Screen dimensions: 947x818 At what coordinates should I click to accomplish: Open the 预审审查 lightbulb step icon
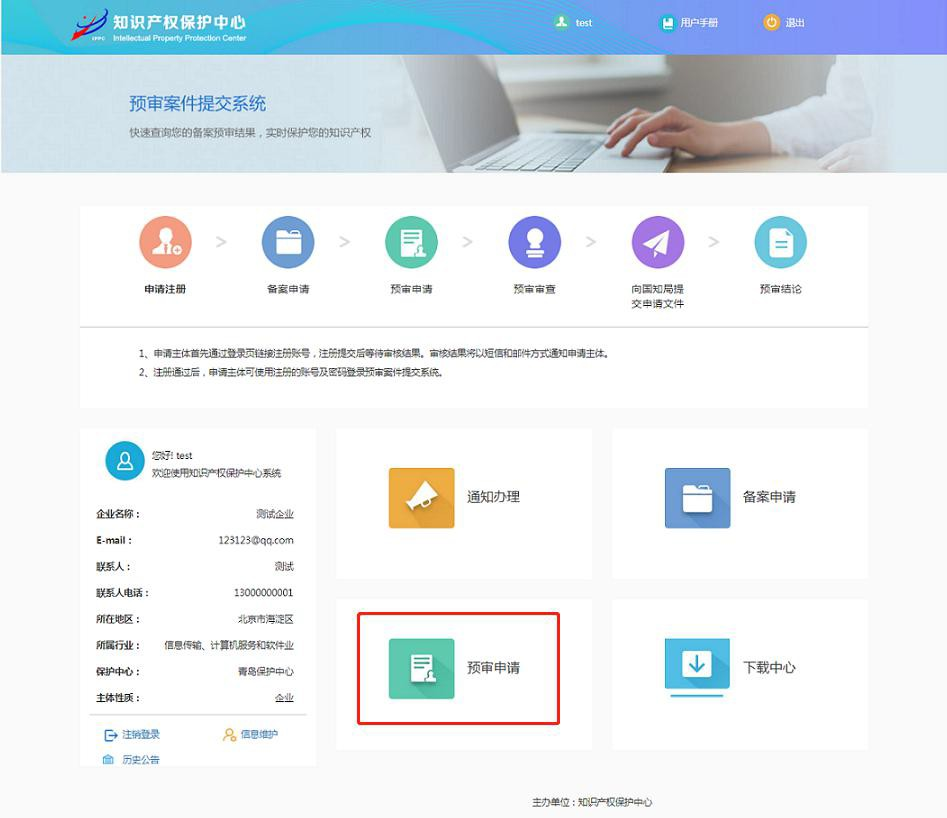click(534, 241)
